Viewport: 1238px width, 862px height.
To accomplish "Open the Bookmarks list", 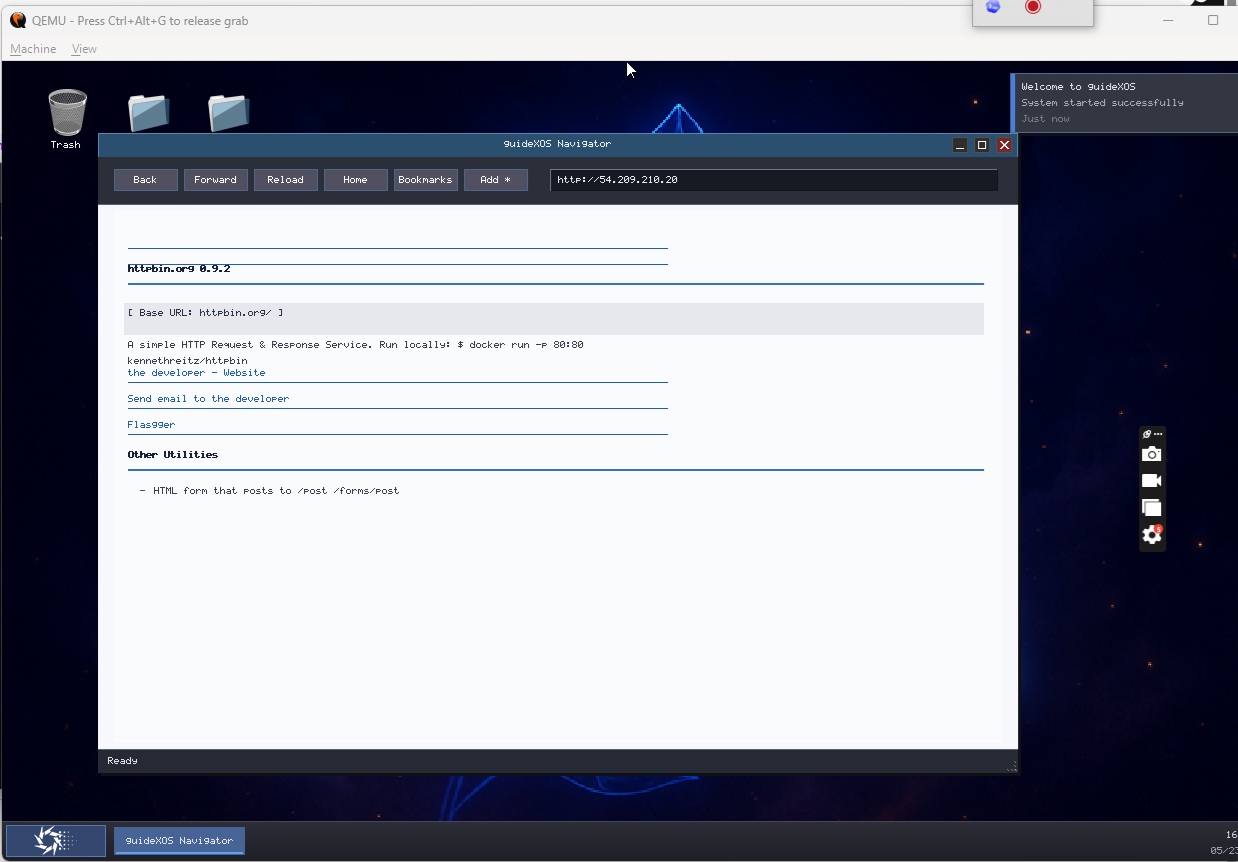I will tap(426, 180).
